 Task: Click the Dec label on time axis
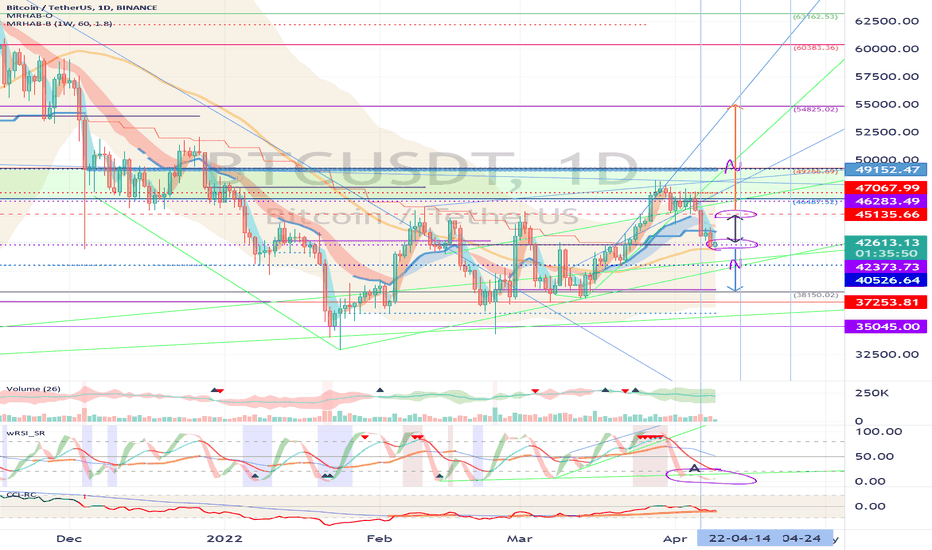click(69, 539)
